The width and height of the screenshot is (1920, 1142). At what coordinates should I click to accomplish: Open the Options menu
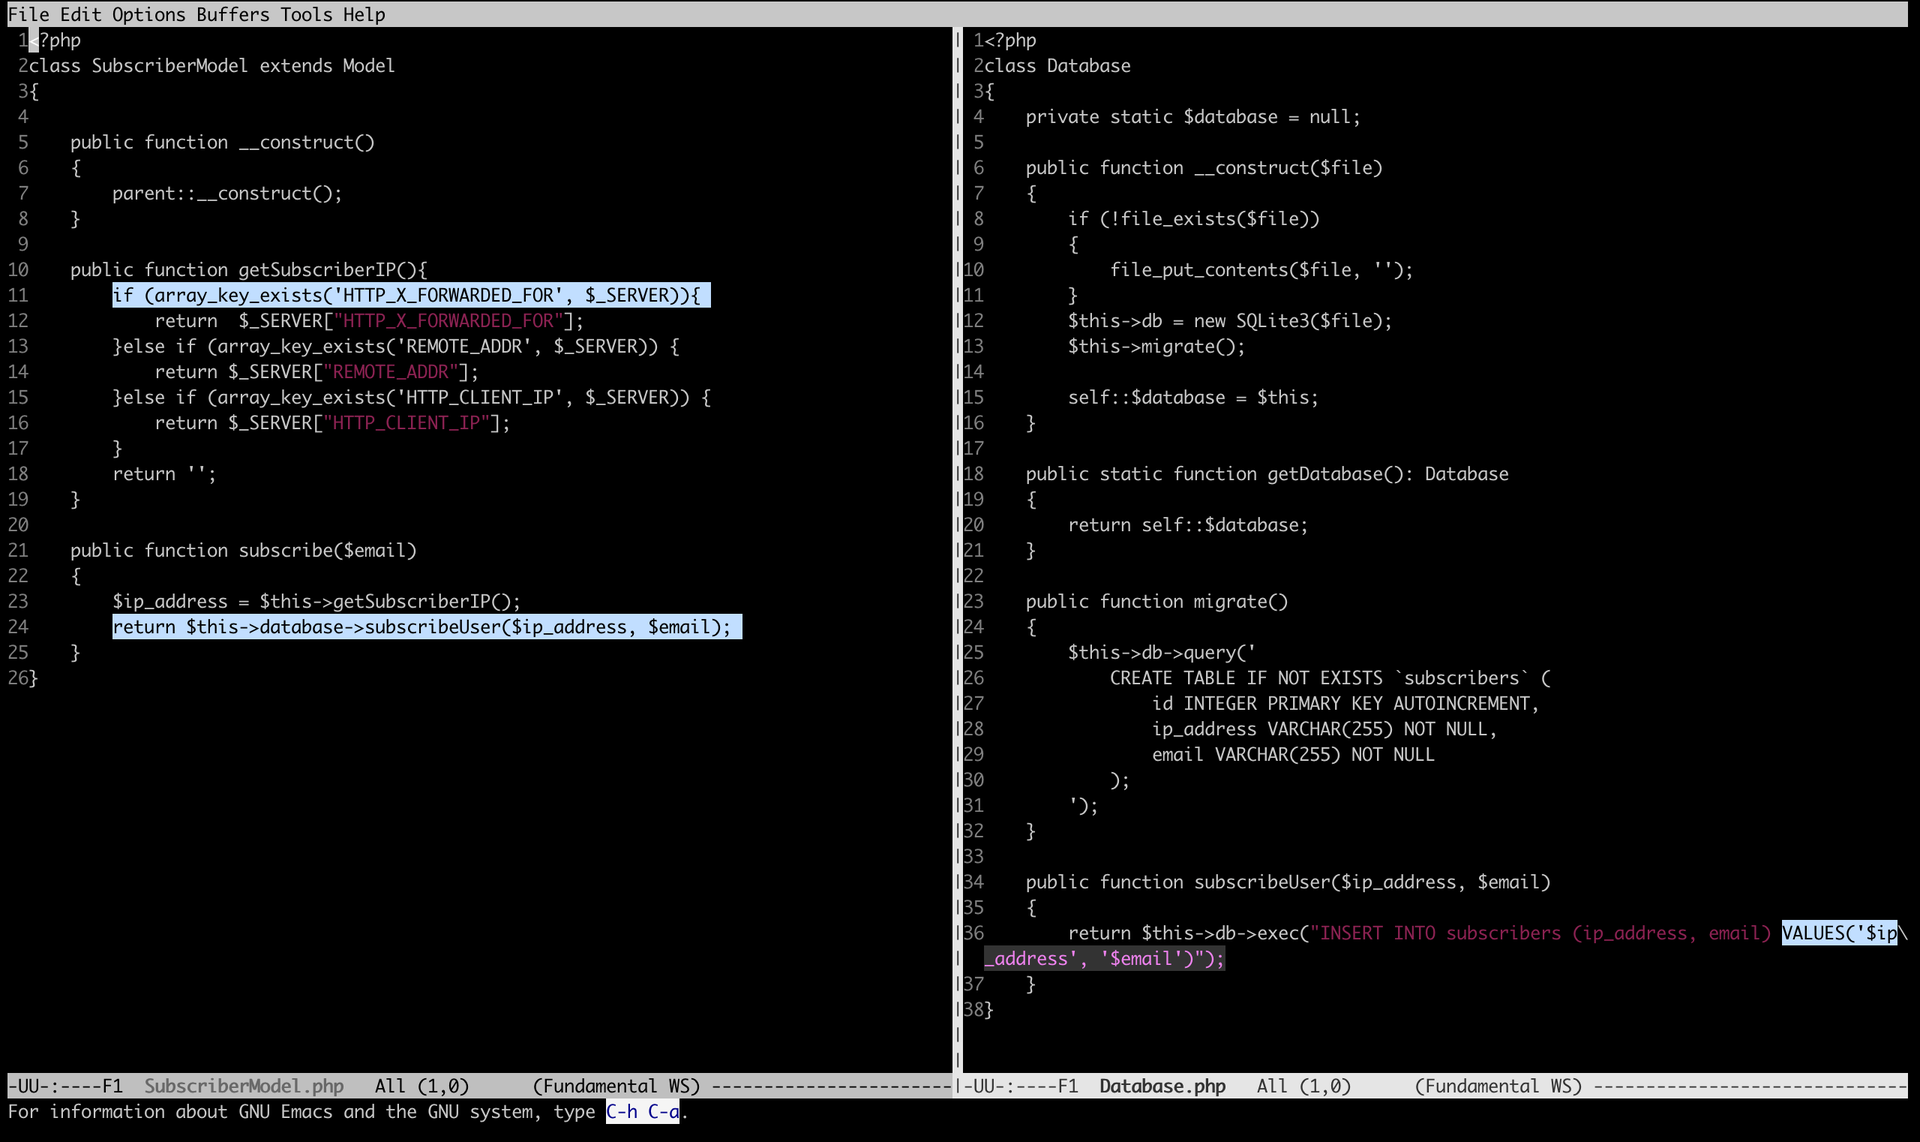(149, 14)
